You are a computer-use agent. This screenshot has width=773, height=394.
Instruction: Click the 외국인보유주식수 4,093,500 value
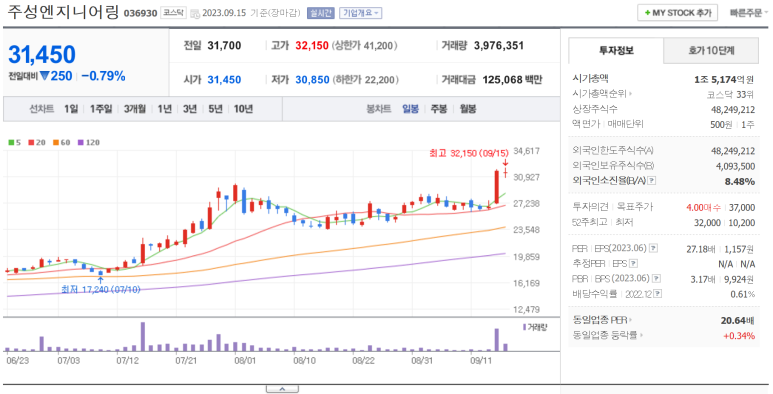tap(735, 167)
